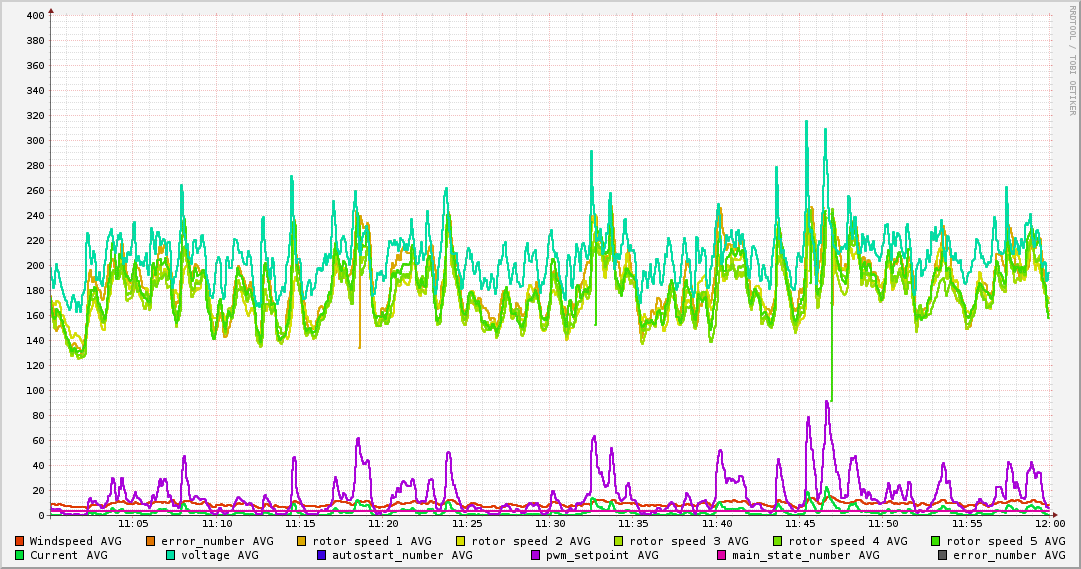1081x569 pixels.
Task: Click the 400 value on the y-axis
Action: (x=35, y=16)
